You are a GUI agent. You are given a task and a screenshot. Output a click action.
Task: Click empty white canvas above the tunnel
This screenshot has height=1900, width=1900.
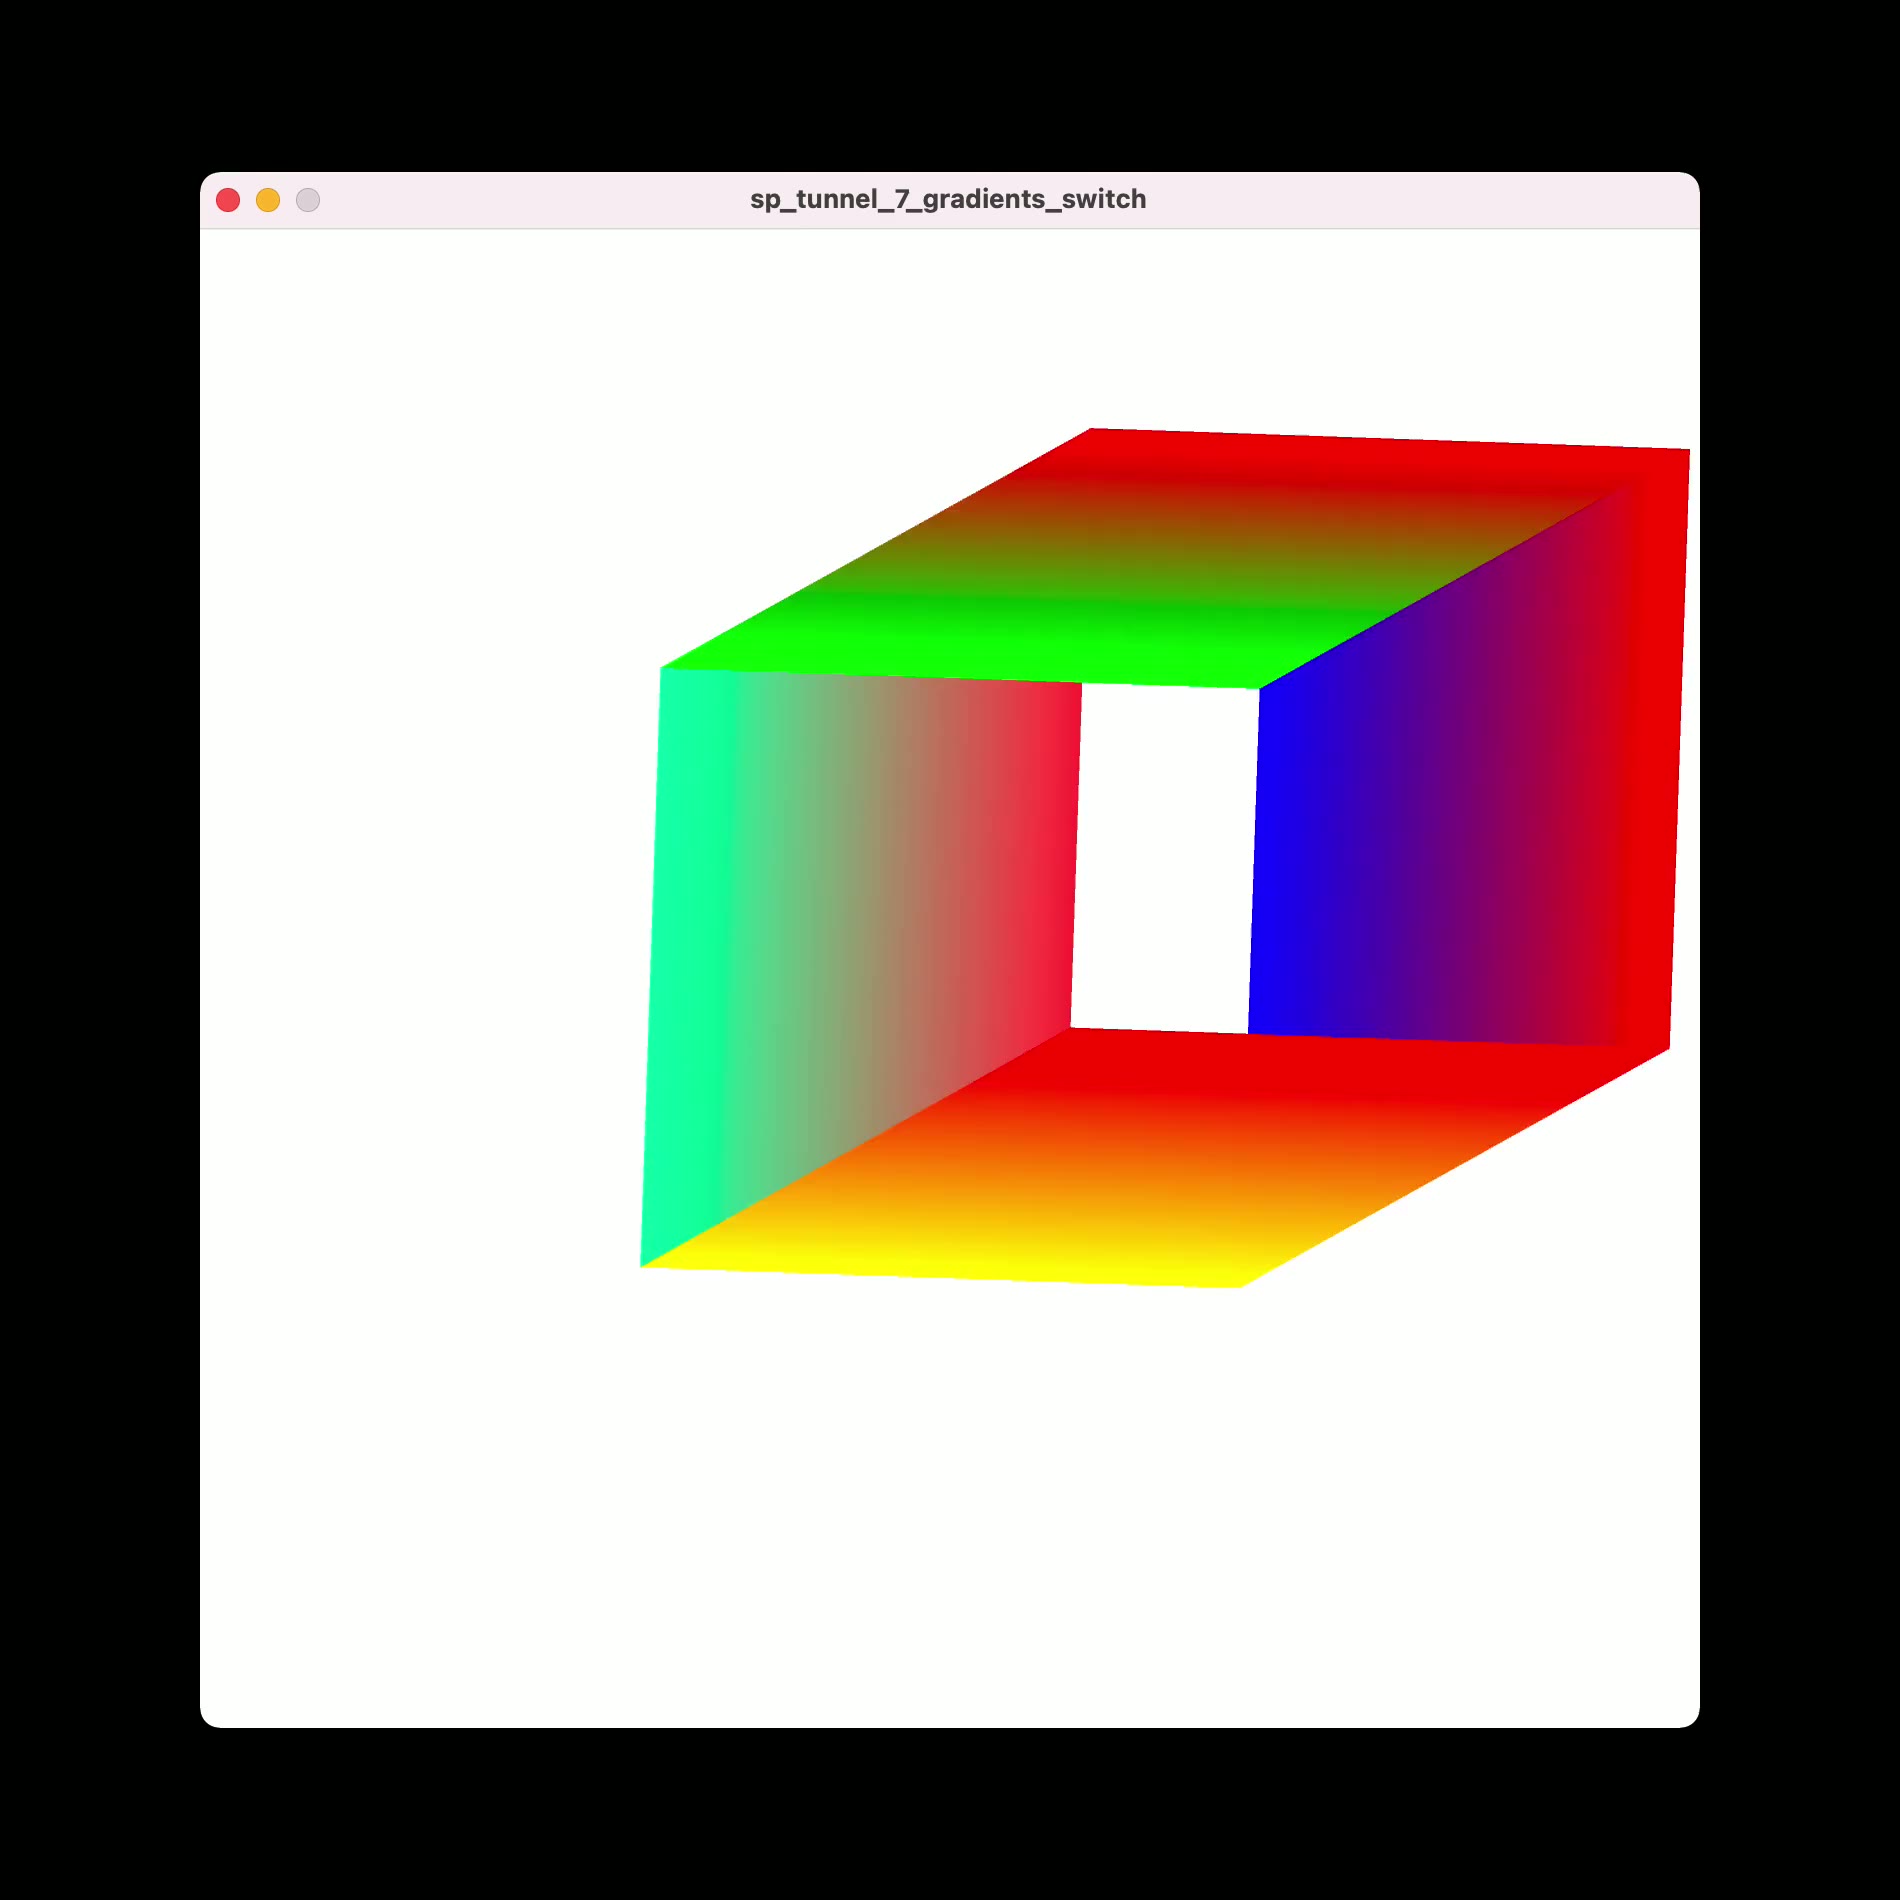pyautogui.click(x=700, y=330)
